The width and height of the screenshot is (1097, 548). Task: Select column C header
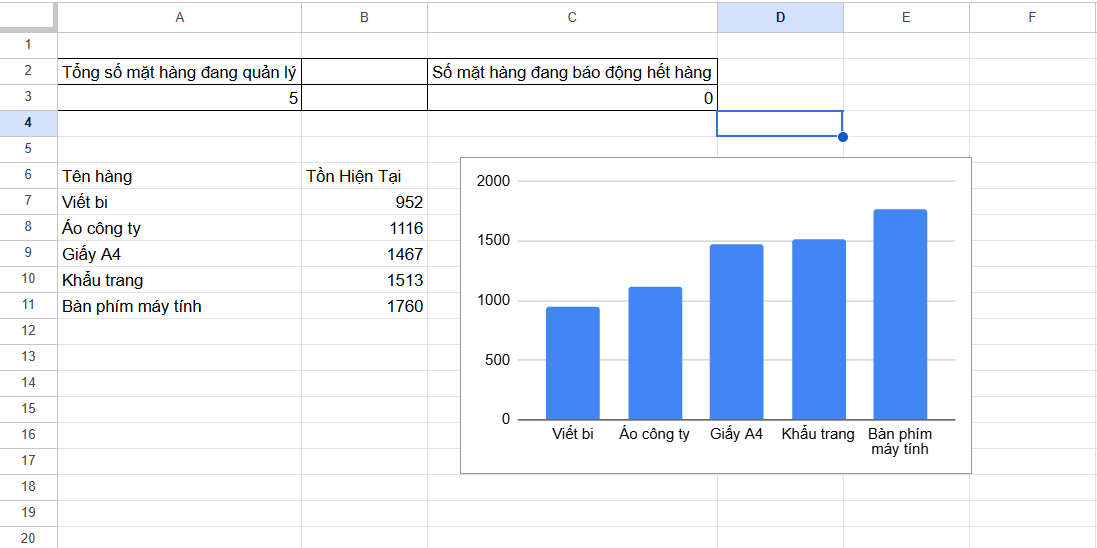572,17
